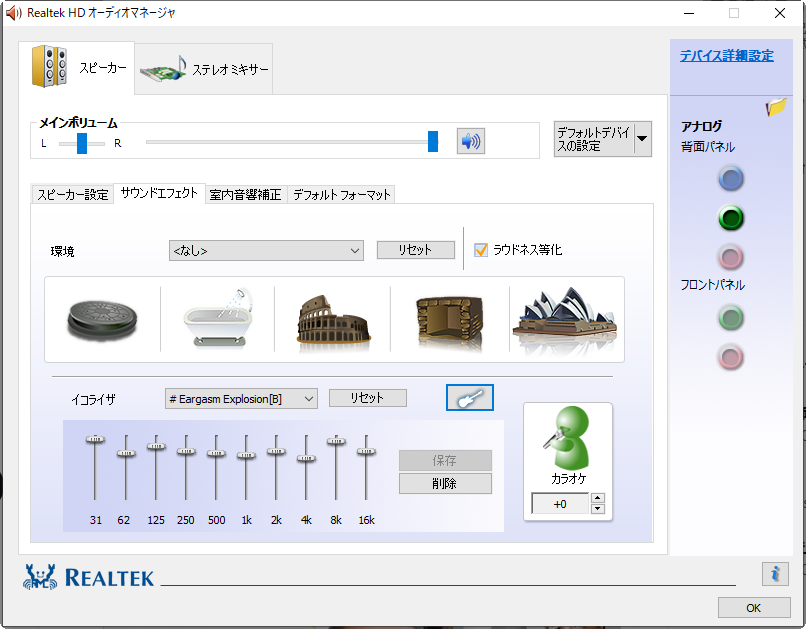This screenshot has height=629, width=806.
Task: Click the main volume slider handle
Action: (x=433, y=141)
